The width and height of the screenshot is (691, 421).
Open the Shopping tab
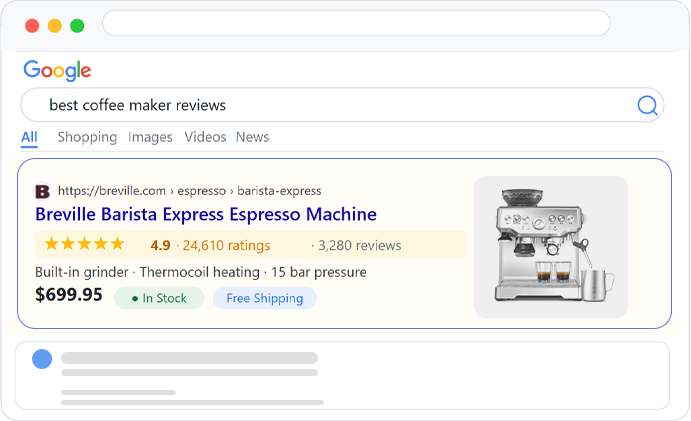[87, 138]
